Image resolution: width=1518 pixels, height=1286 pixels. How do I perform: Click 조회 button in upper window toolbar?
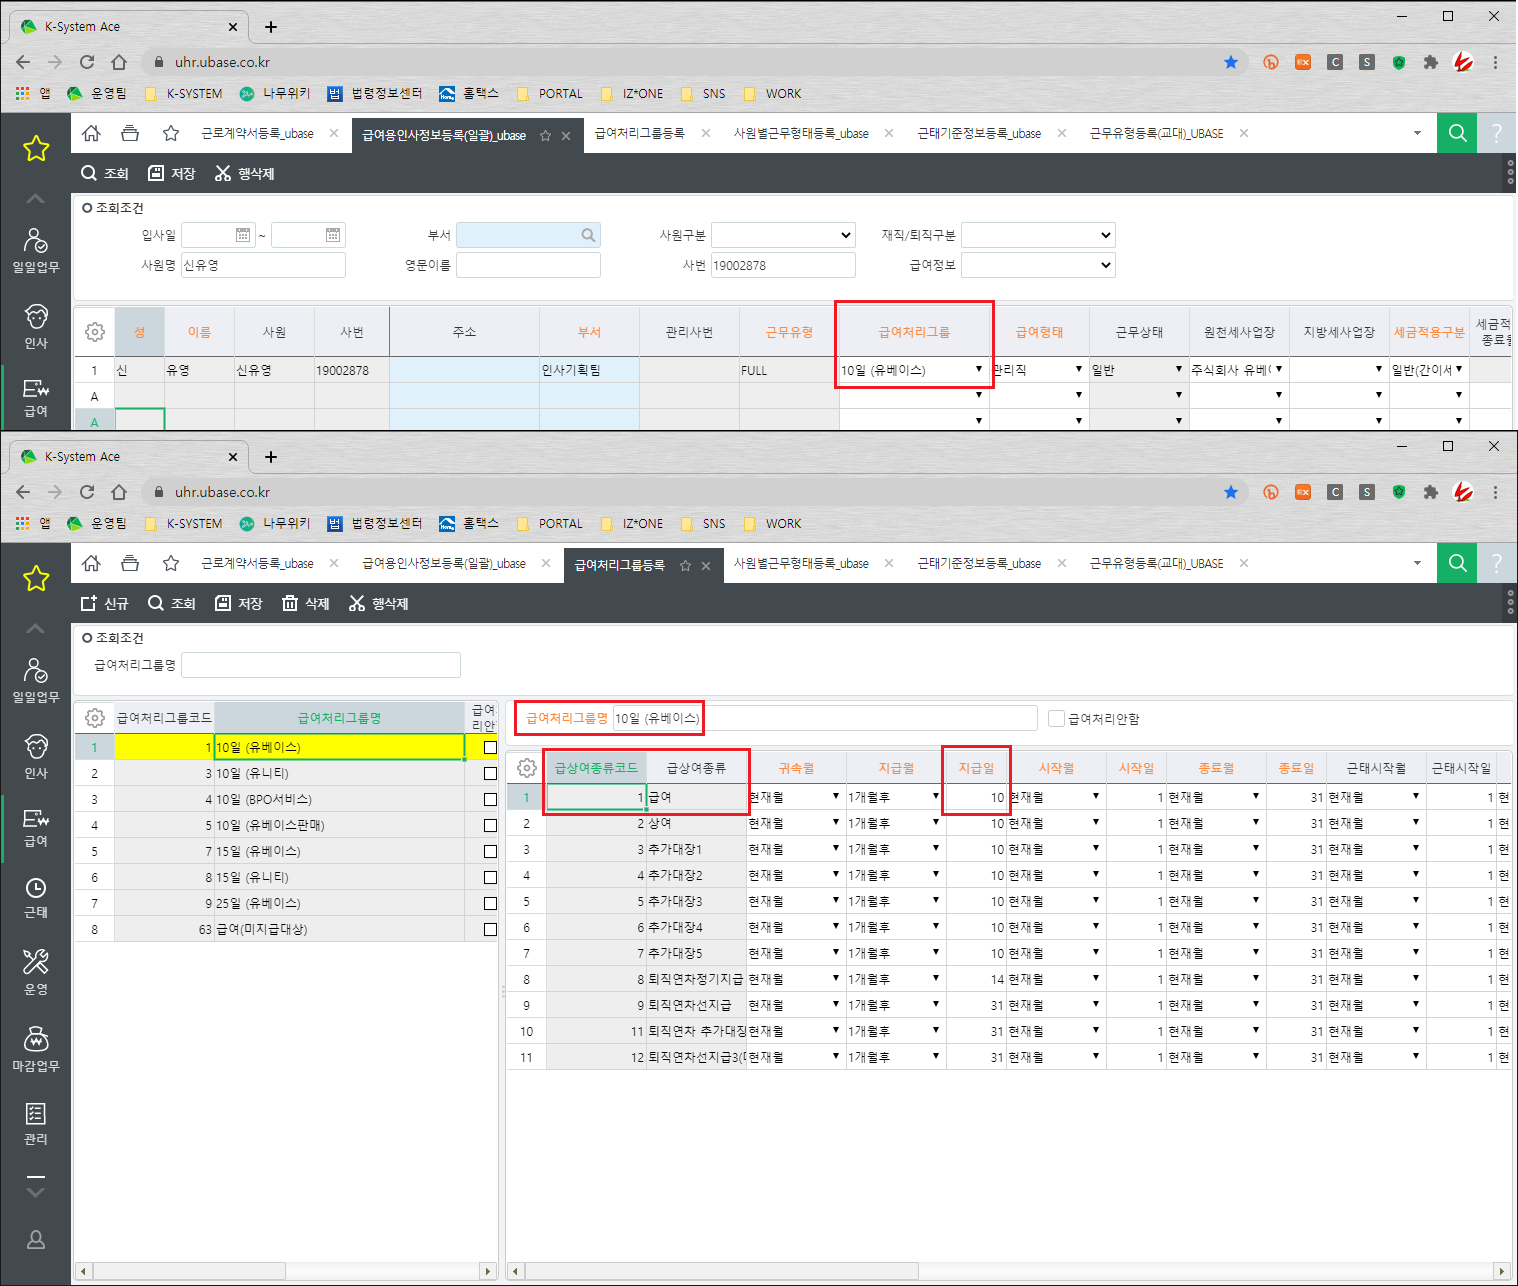(x=105, y=173)
